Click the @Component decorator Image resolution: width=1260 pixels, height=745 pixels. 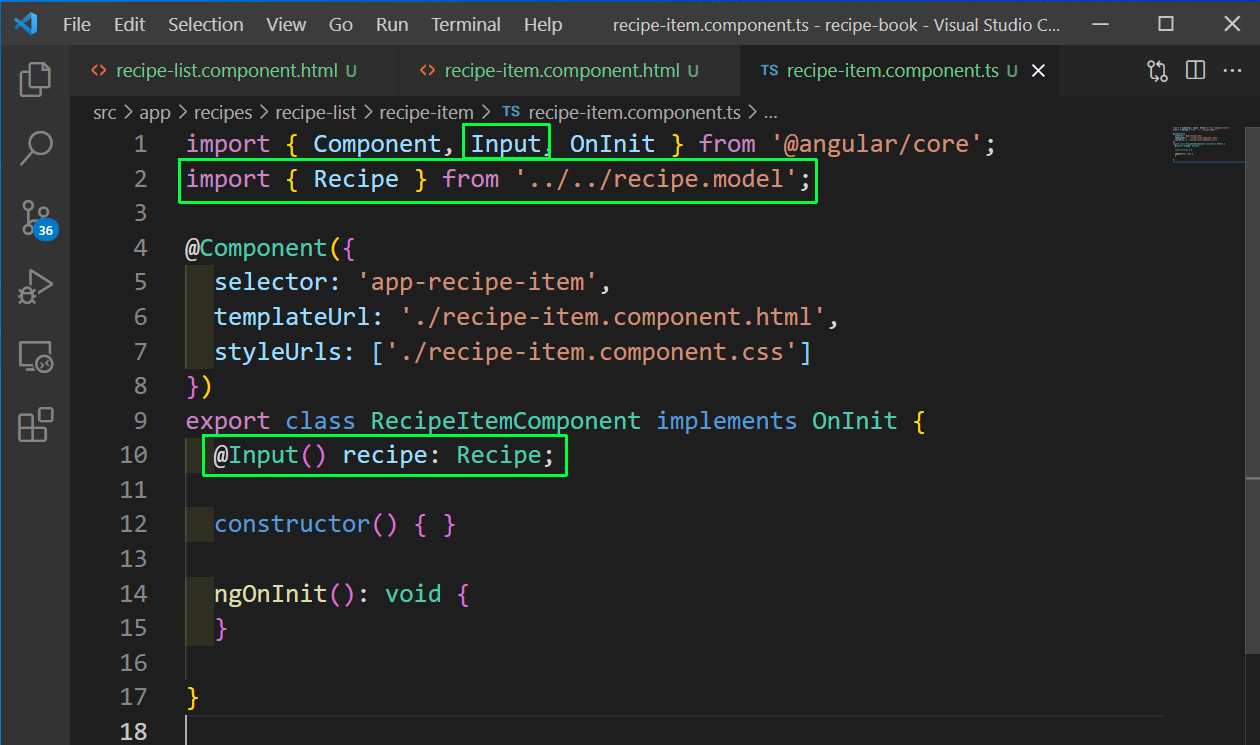256,248
